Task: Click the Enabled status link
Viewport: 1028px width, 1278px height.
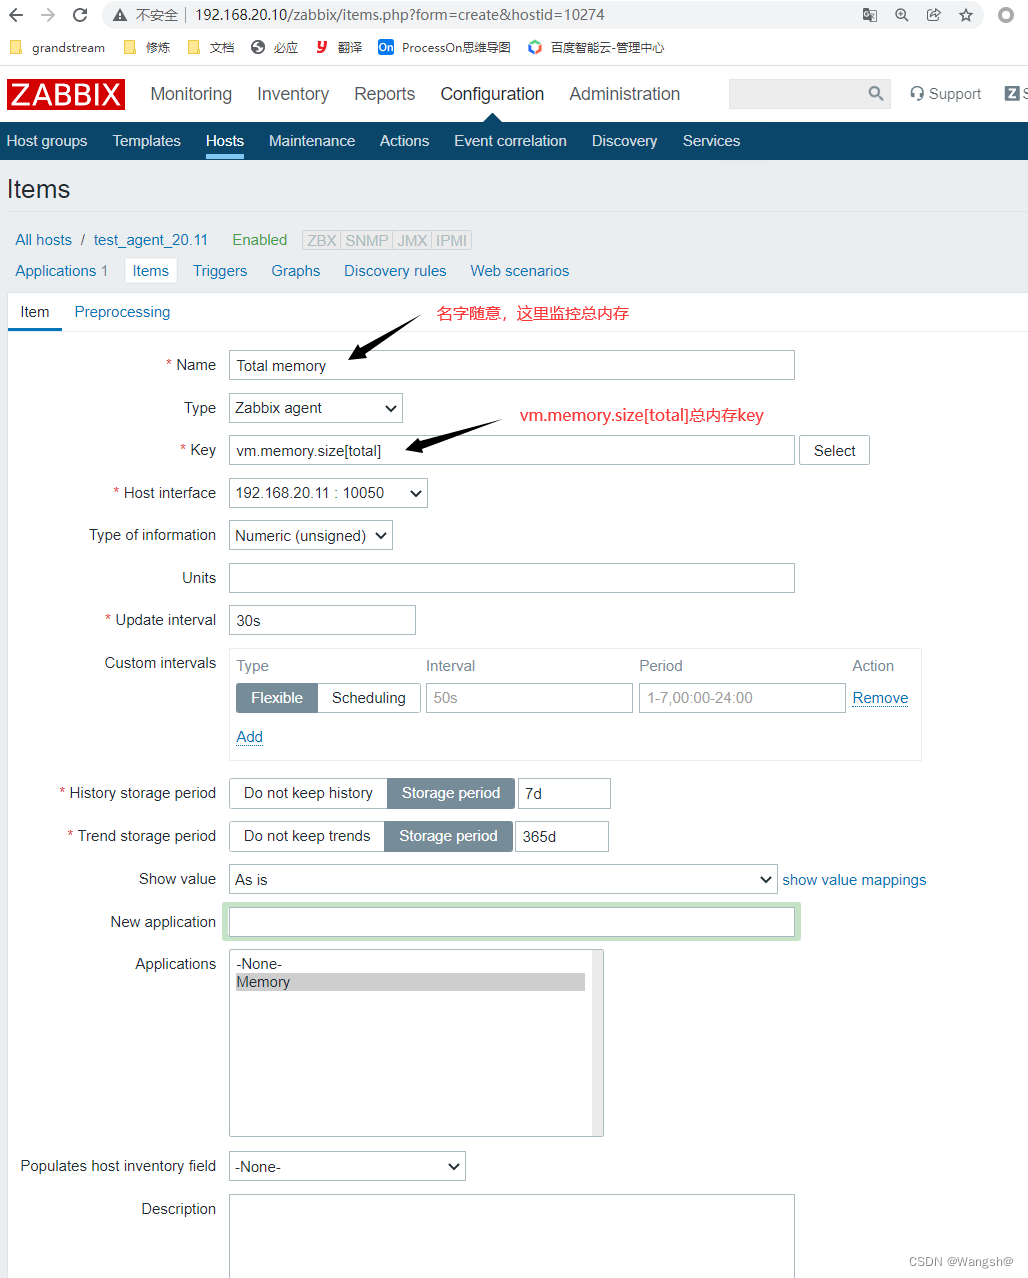Action: coord(260,240)
